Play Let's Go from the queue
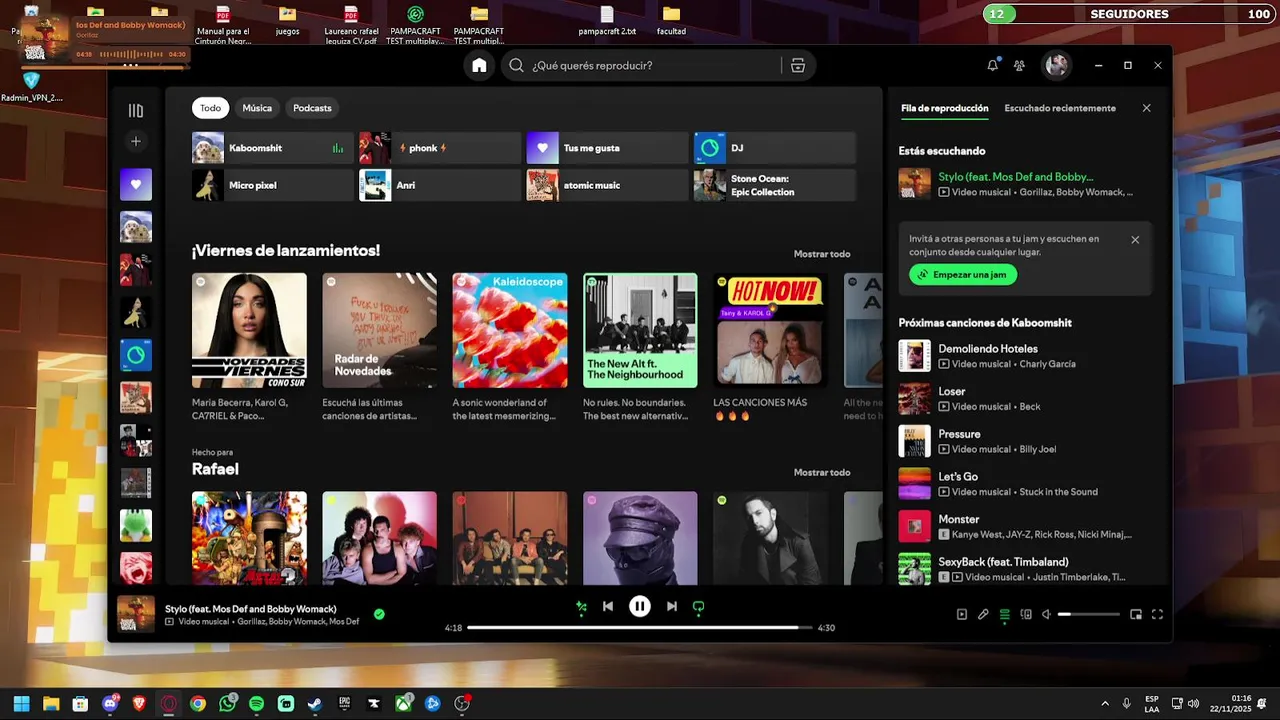 click(1025, 484)
